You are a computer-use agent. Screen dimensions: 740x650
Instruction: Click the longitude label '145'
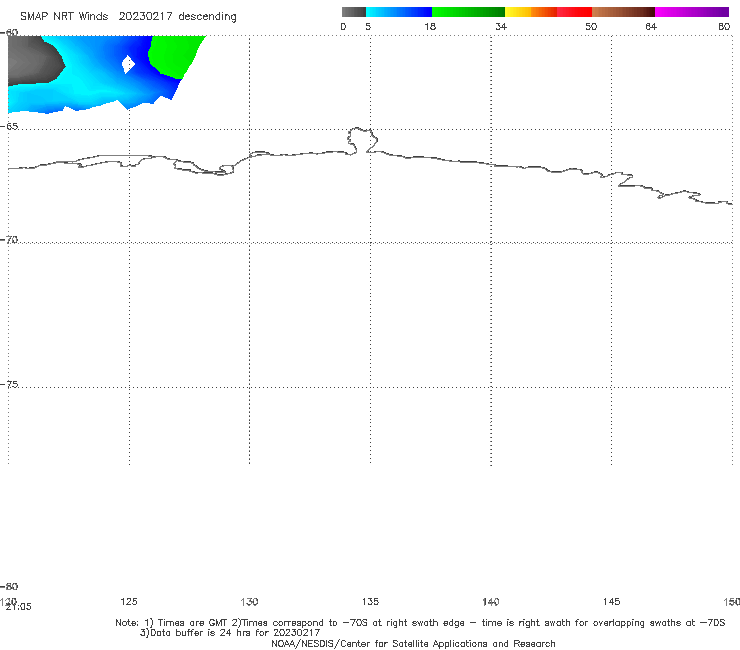point(612,601)
